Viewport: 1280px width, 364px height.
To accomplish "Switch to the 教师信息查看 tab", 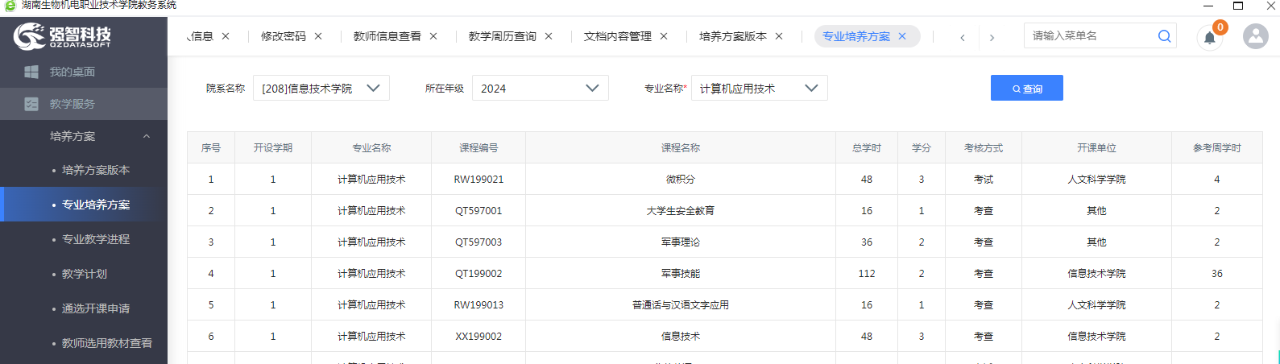I will coord(387,36).
